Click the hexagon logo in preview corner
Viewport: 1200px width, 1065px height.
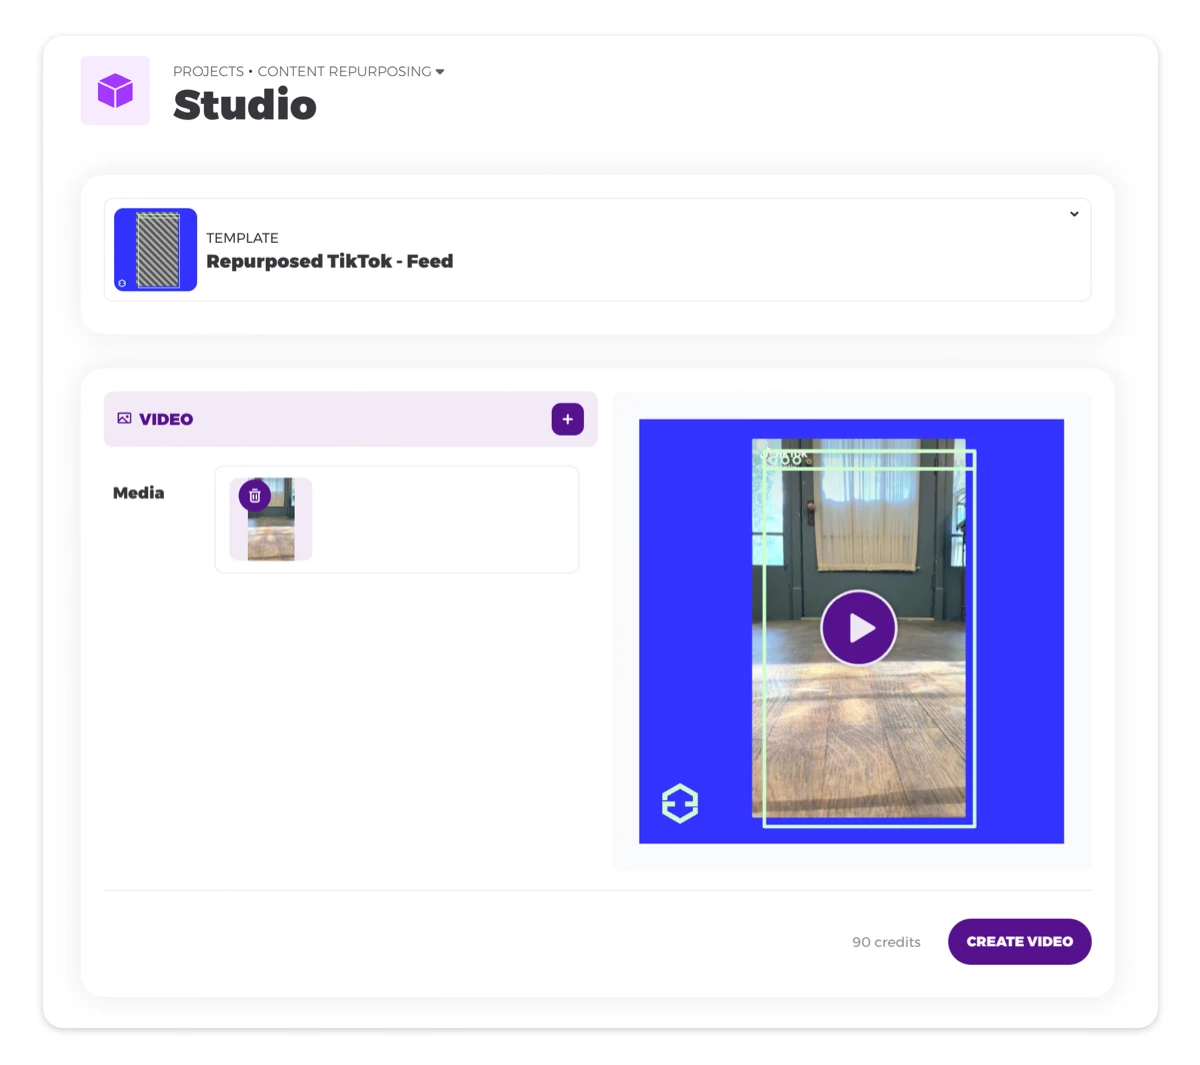[x=680, y=803]
